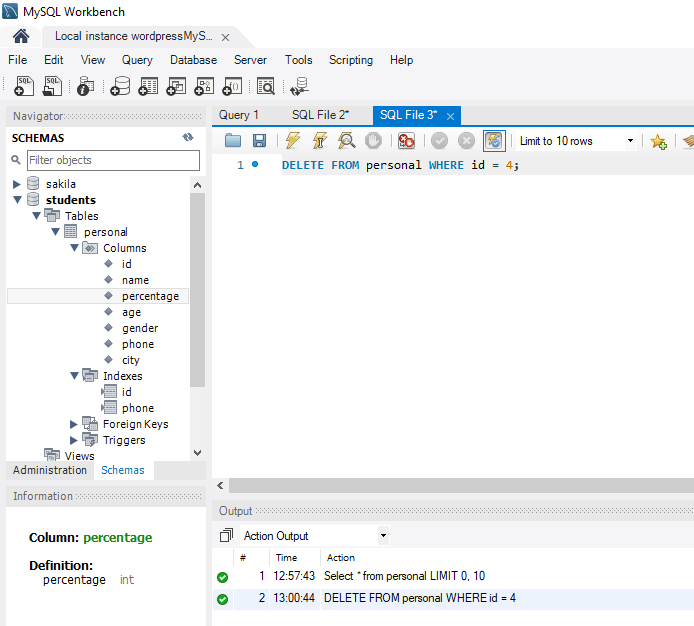Collapse the students schema
Screen dimensions: 694x626
[x=17, y=200]
